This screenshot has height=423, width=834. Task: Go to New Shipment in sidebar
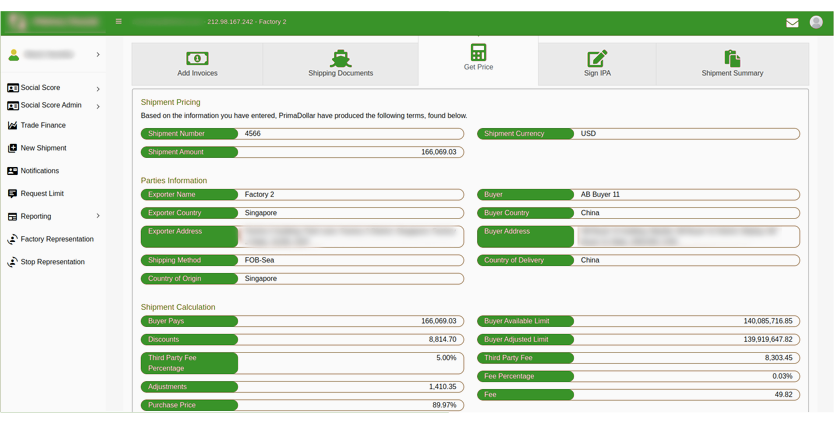tap(43, 148)
